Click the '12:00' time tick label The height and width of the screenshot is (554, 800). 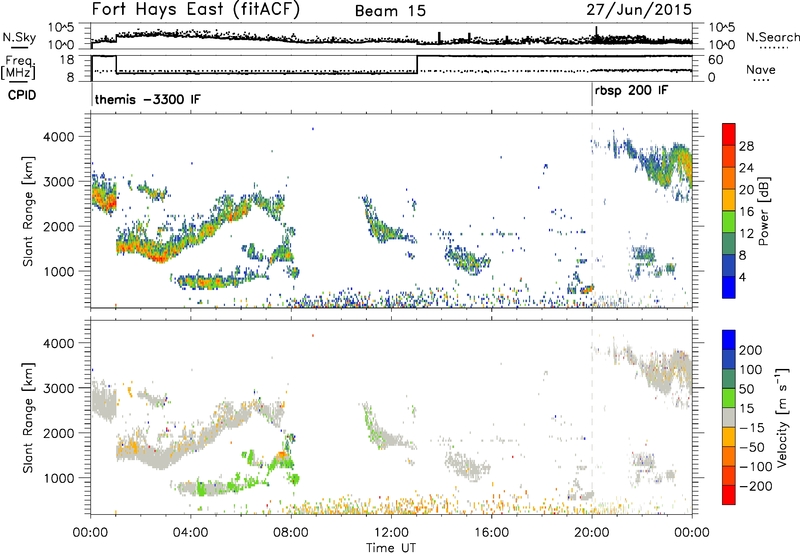click(x=391, y=533)
